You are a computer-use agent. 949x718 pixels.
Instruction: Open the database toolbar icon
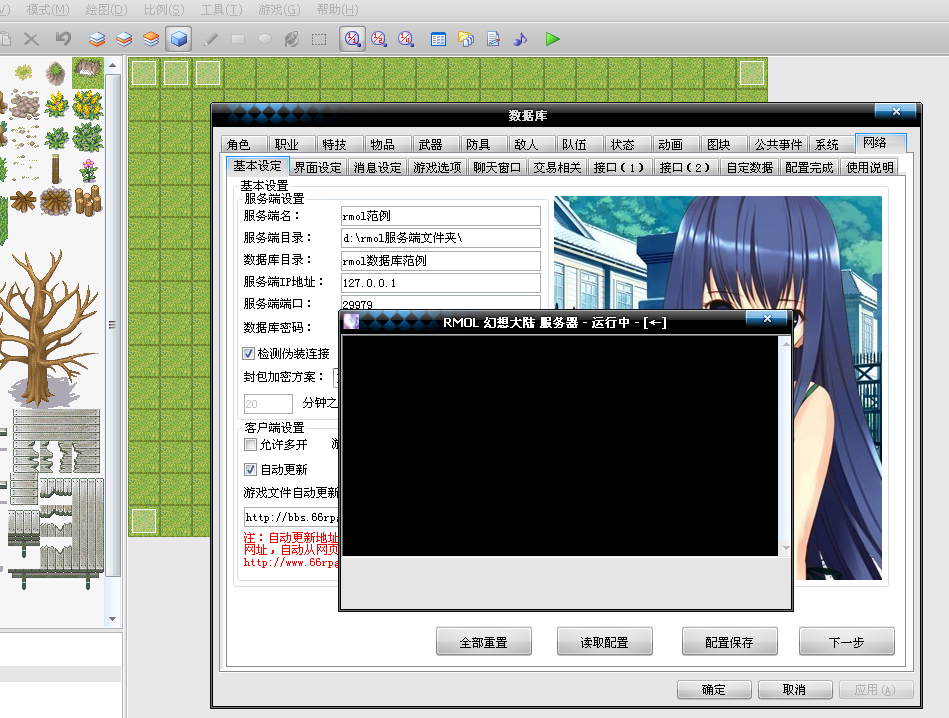point(438,39)
